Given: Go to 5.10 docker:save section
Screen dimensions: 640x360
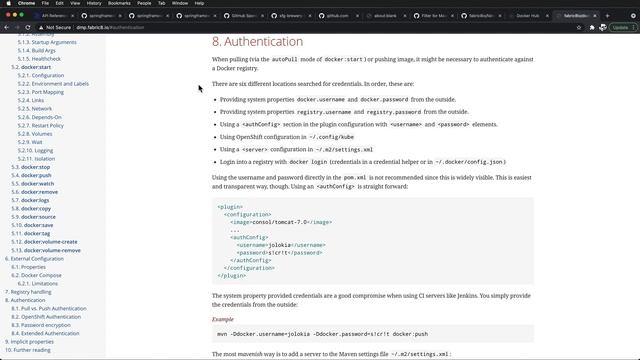Looking at the screenshot, I should point(32,225).
